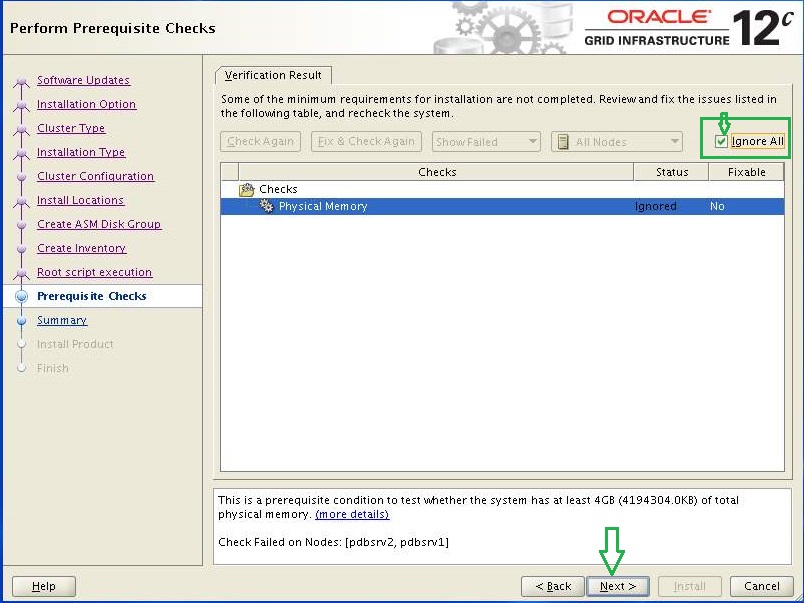This screenshot has height=603, width=804.
Task: Click the server icon in All Nodes dropdown
Action: (x=563, y=142)
